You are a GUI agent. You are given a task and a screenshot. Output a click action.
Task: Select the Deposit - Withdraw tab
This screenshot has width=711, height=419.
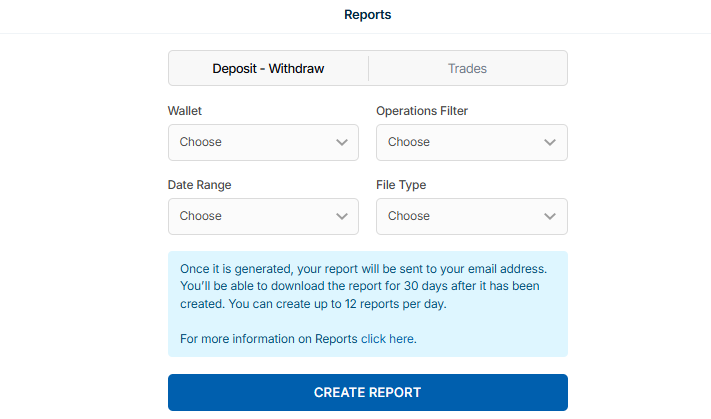[268, 69]
